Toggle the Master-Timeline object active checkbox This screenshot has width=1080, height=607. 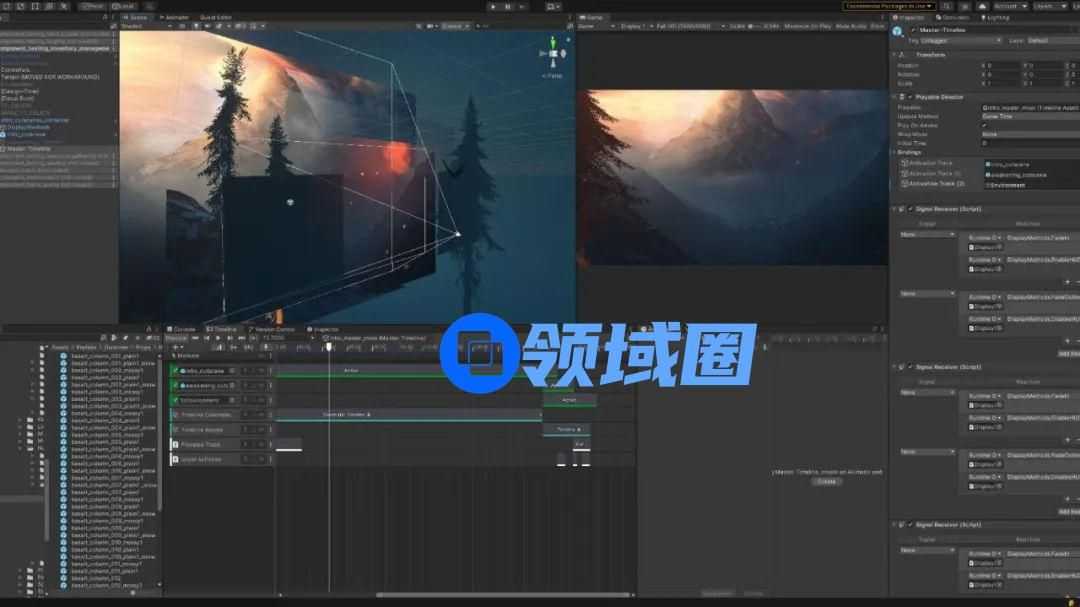pos(913,30)
